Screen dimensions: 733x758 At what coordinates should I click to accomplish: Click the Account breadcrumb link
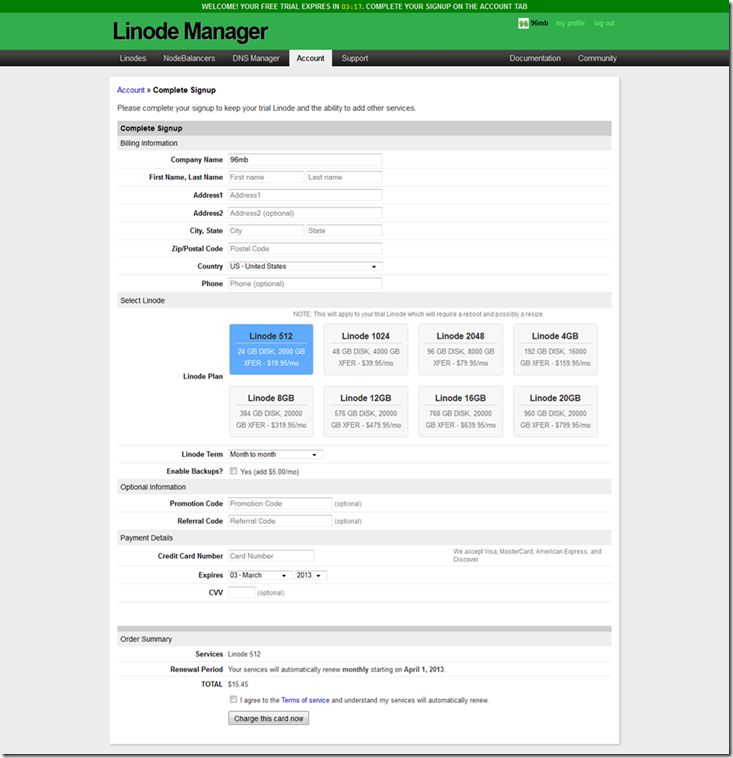tap(131, 90)
